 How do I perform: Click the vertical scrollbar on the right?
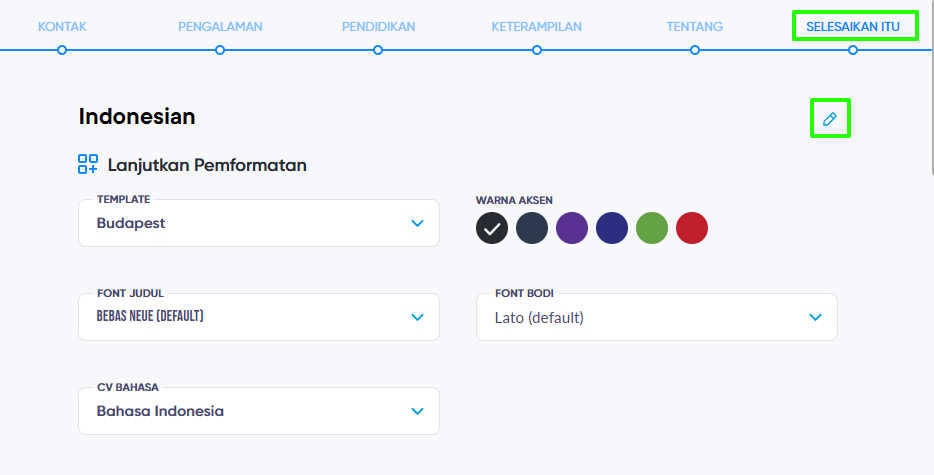click(931, 86)
